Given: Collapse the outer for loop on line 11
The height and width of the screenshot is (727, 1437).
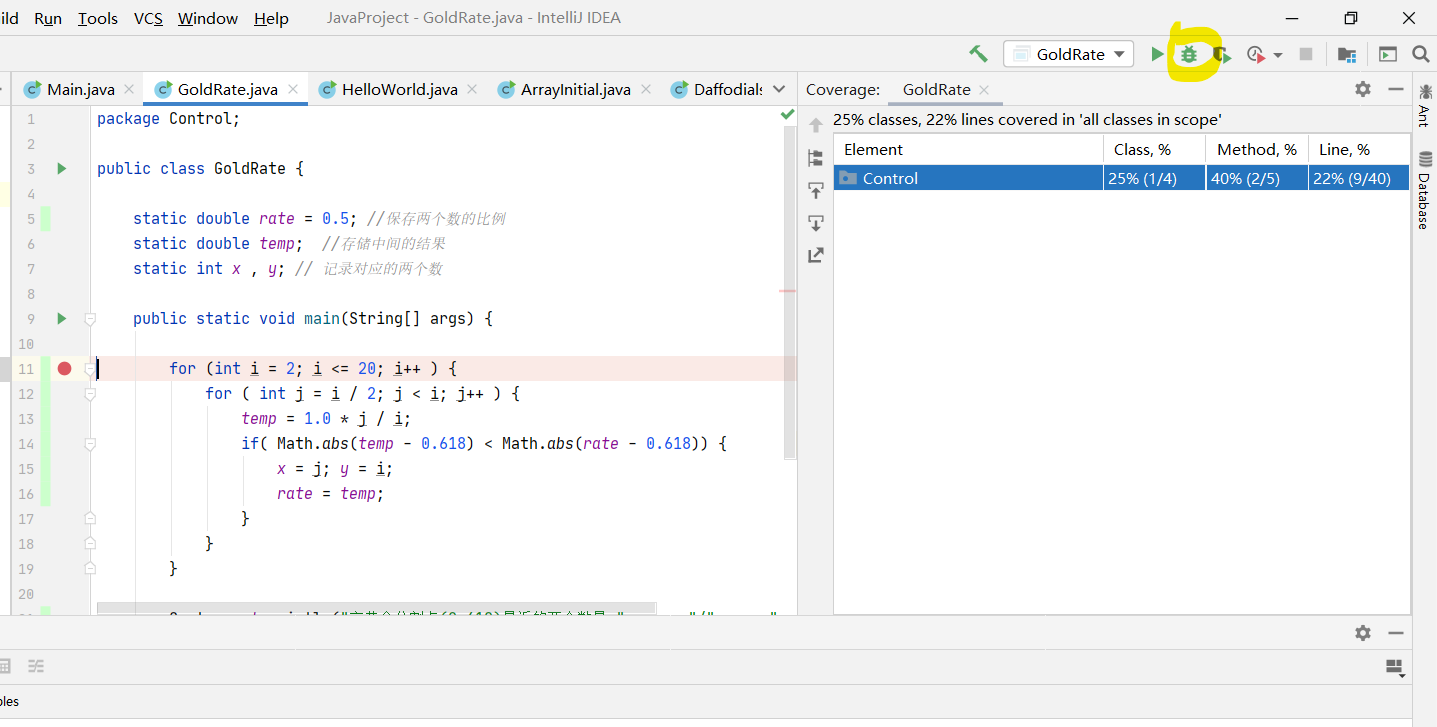Looking at the screenshot, I should (90, 369).
